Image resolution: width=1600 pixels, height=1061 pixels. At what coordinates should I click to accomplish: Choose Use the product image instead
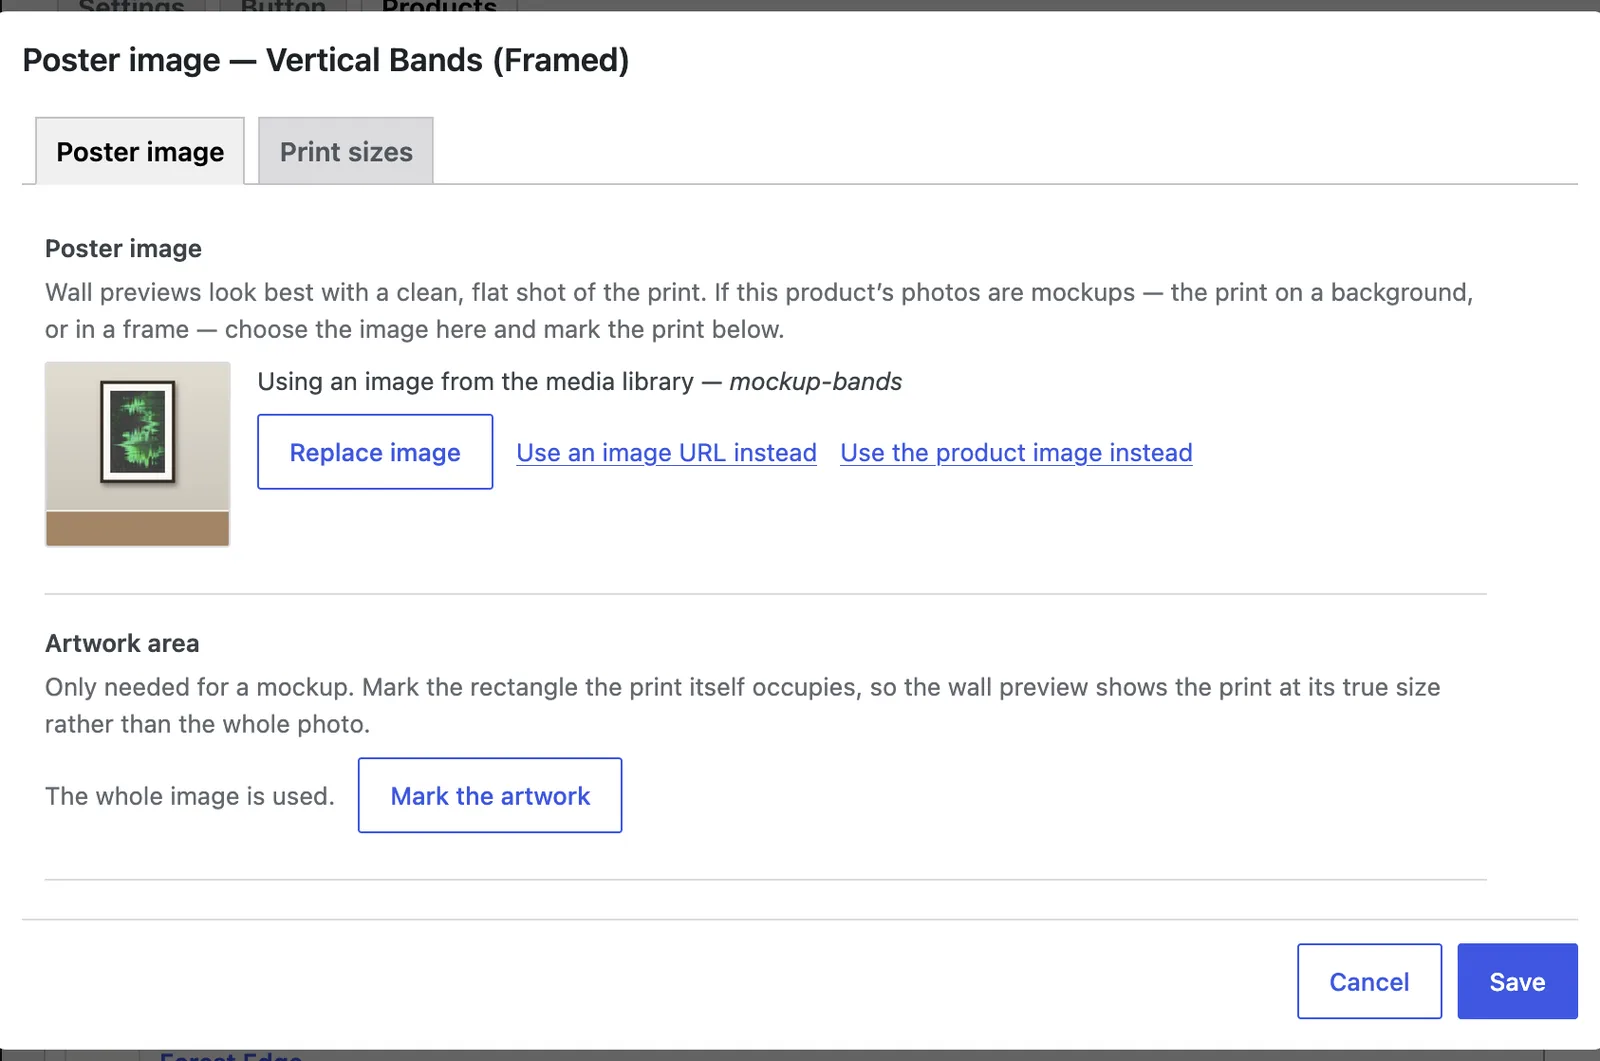[1016, 453]
